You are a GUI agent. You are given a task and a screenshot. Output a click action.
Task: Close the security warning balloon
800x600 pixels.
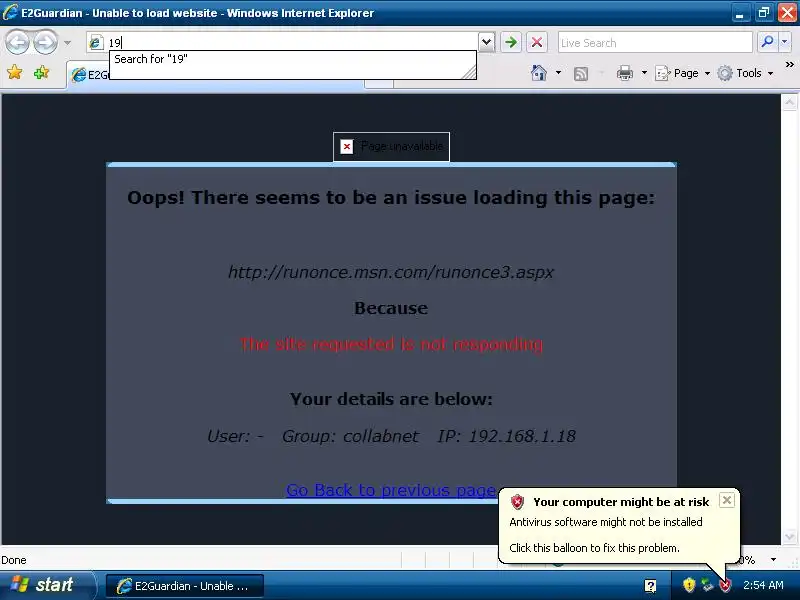[727, 500]
